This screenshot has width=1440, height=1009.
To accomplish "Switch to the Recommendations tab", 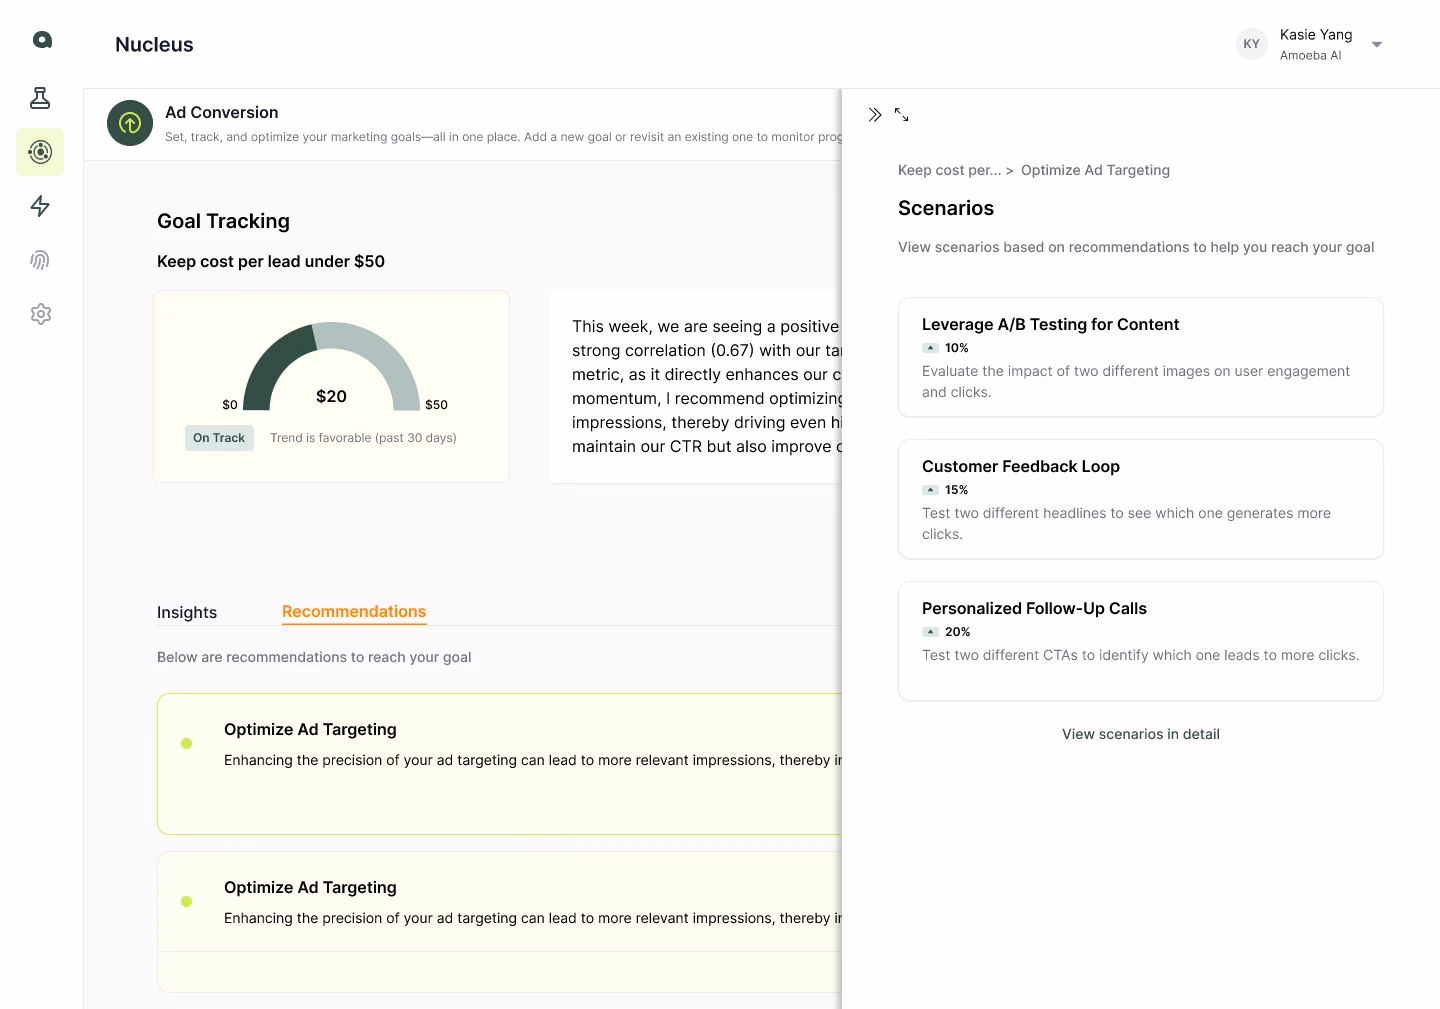I will [x=354, y=611].
